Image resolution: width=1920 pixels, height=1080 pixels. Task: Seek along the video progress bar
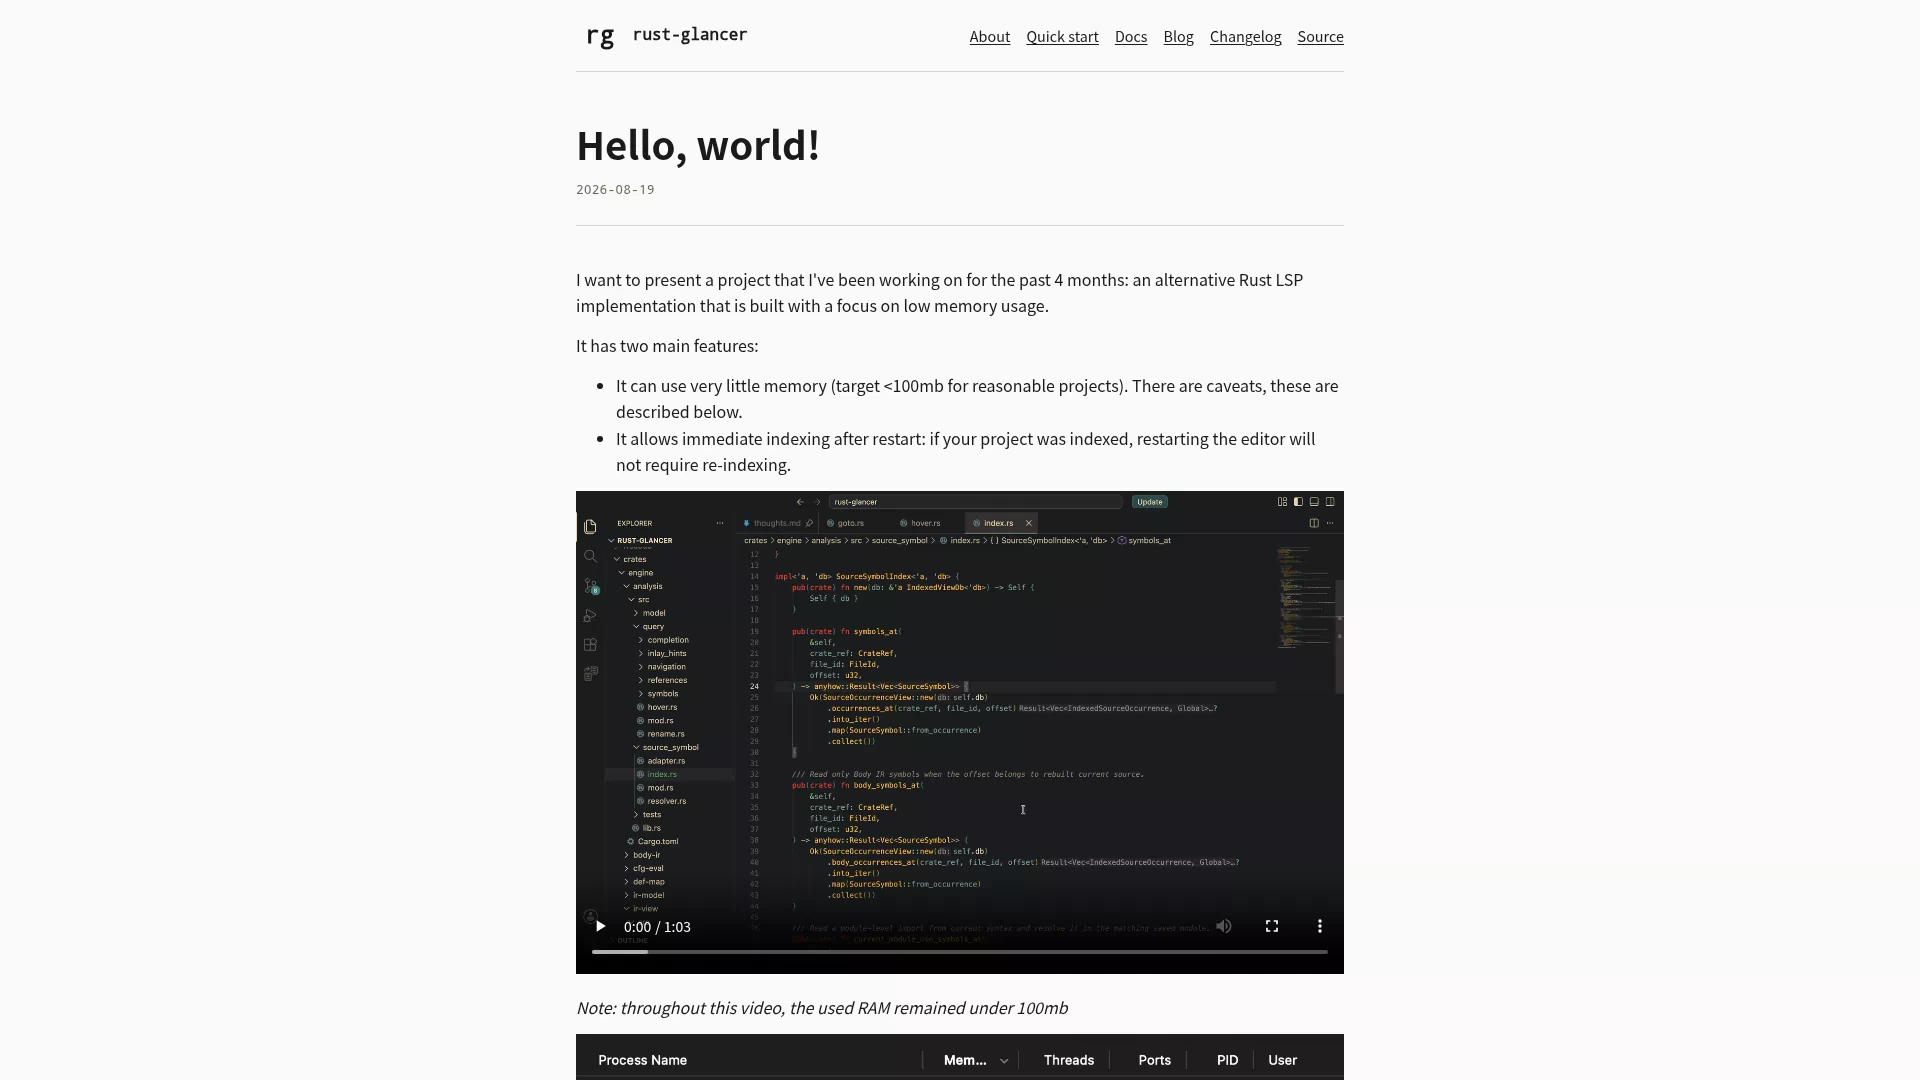960,952
